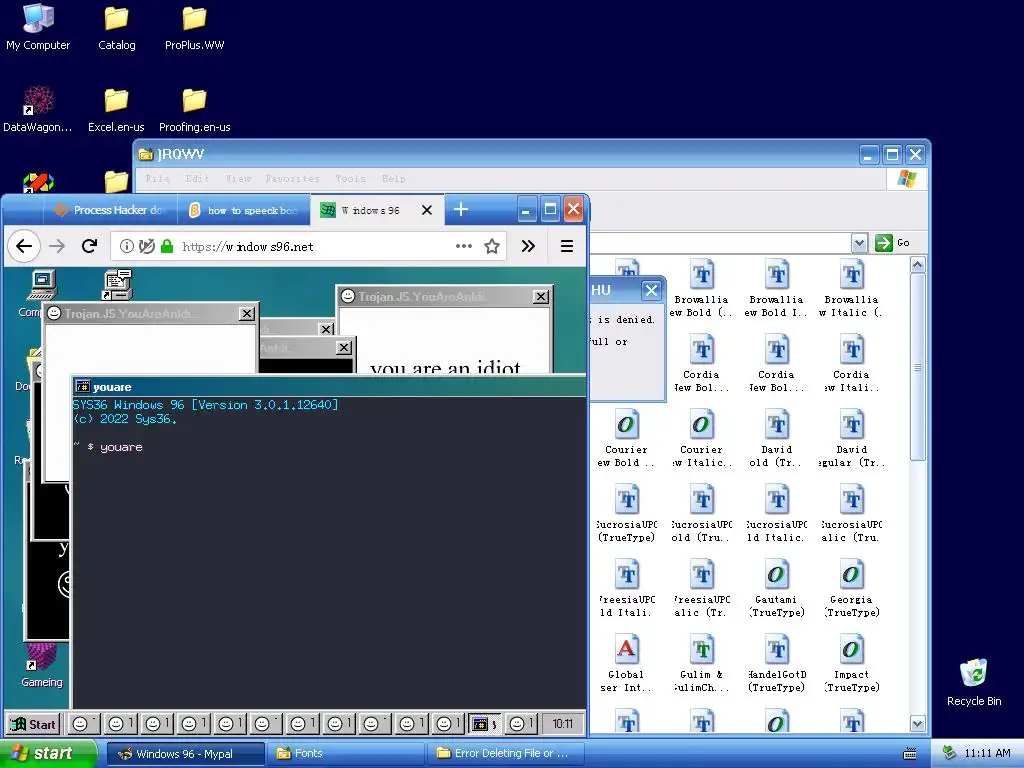Image resolution: width=1024 pixels, height=768 pixels.
Task: Select the HandelGotD TrueType font
Action: point(776,664)
